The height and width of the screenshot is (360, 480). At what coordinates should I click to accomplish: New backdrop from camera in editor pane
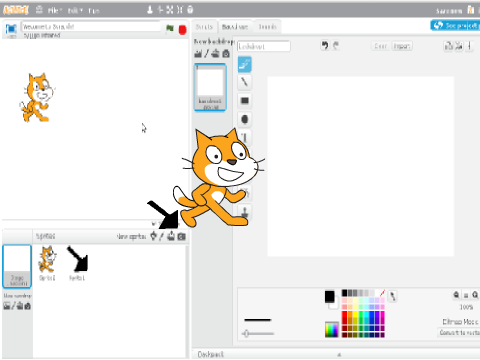(226, 53)
